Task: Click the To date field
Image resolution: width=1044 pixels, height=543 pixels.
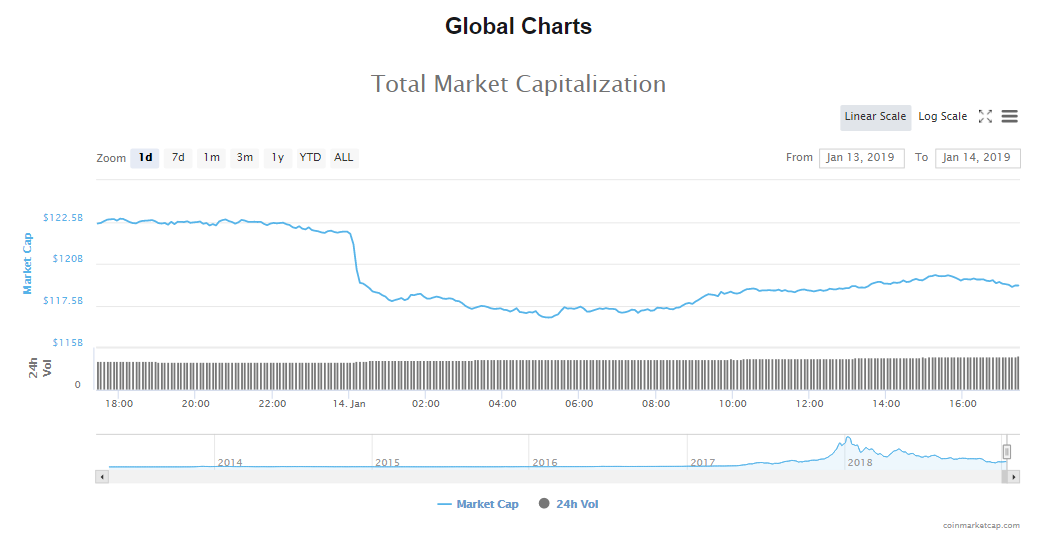Action: coord(977,158)
